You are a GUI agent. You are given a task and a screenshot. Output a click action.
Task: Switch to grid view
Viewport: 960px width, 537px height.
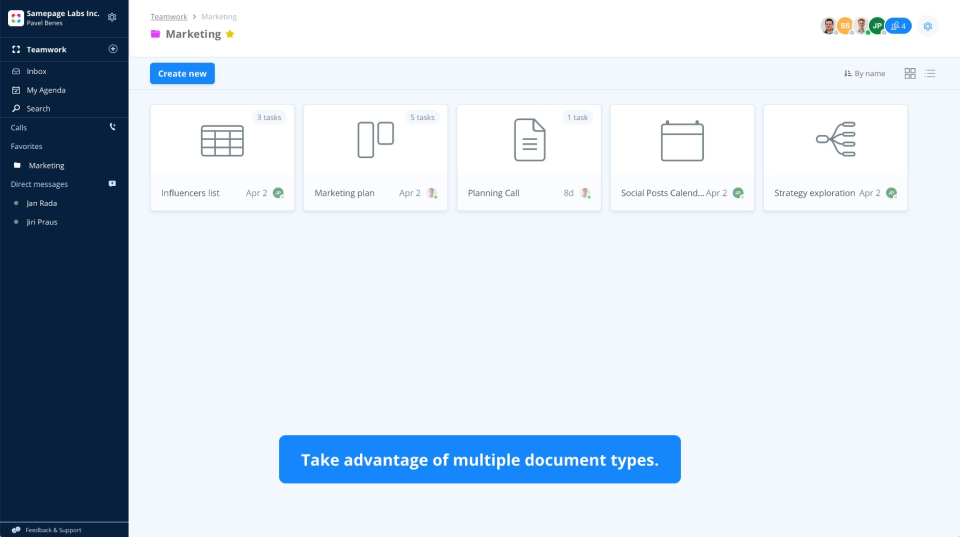[910, 73]
